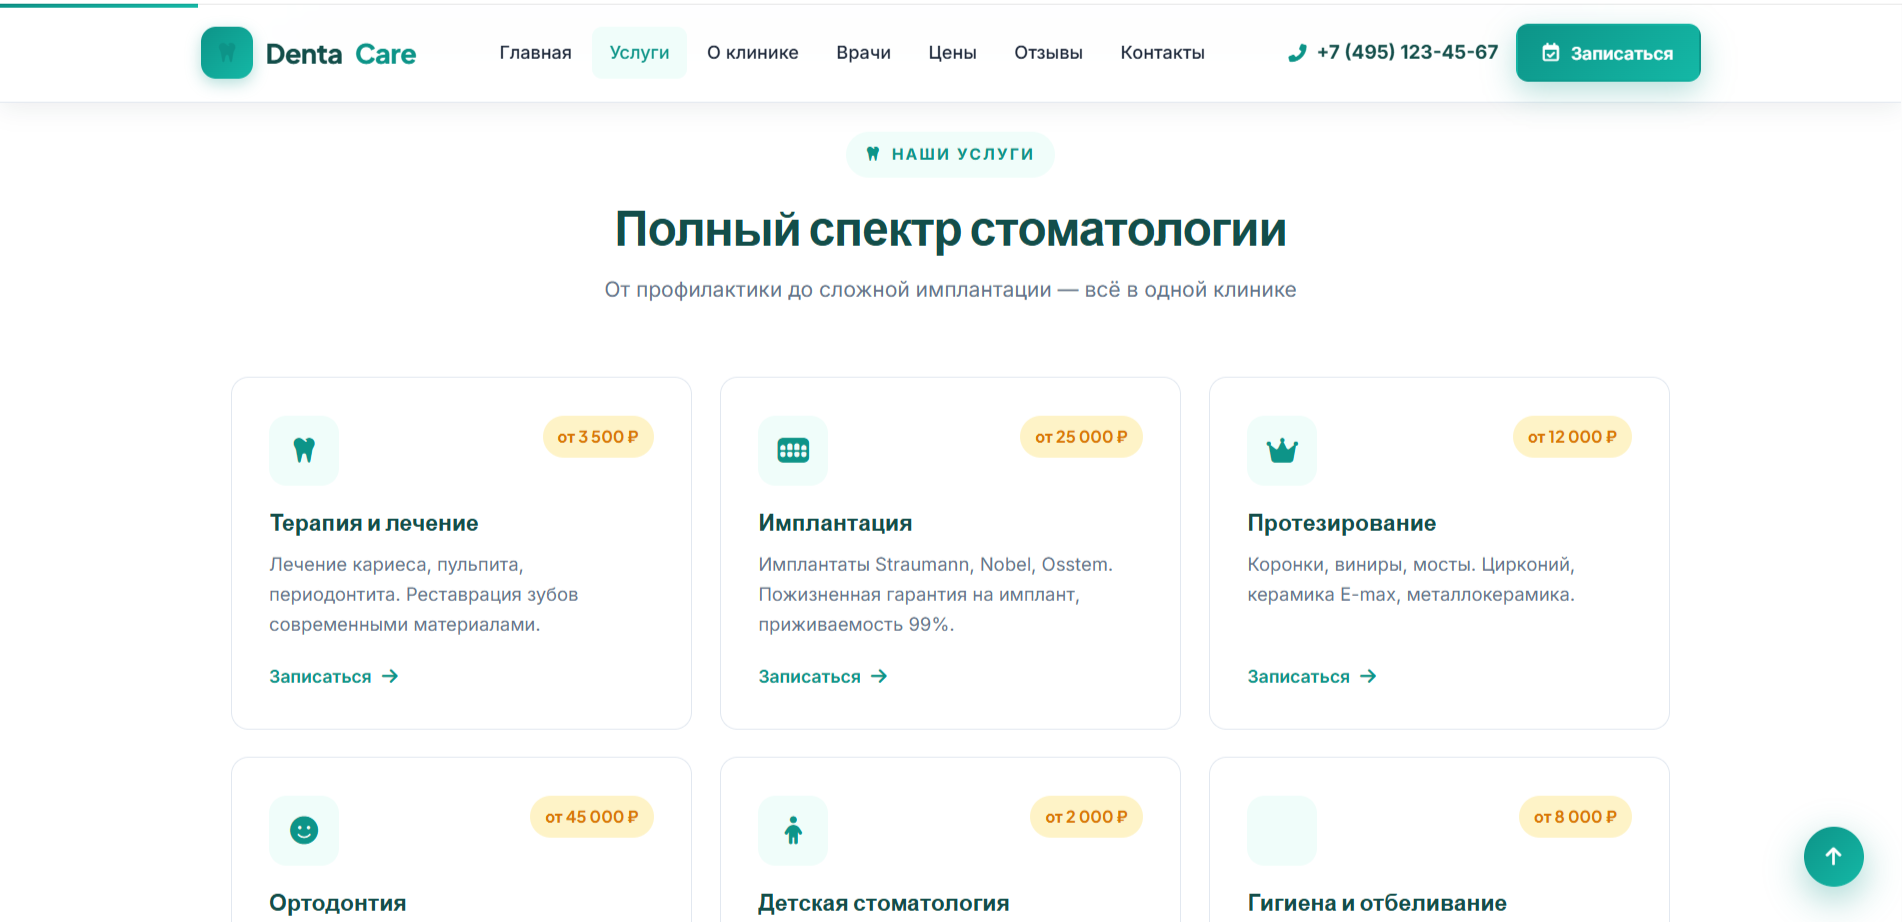Click the tooth icon on Терапия и лечение card
This screenshot has width=1902, height=922.
click(304, 451)
